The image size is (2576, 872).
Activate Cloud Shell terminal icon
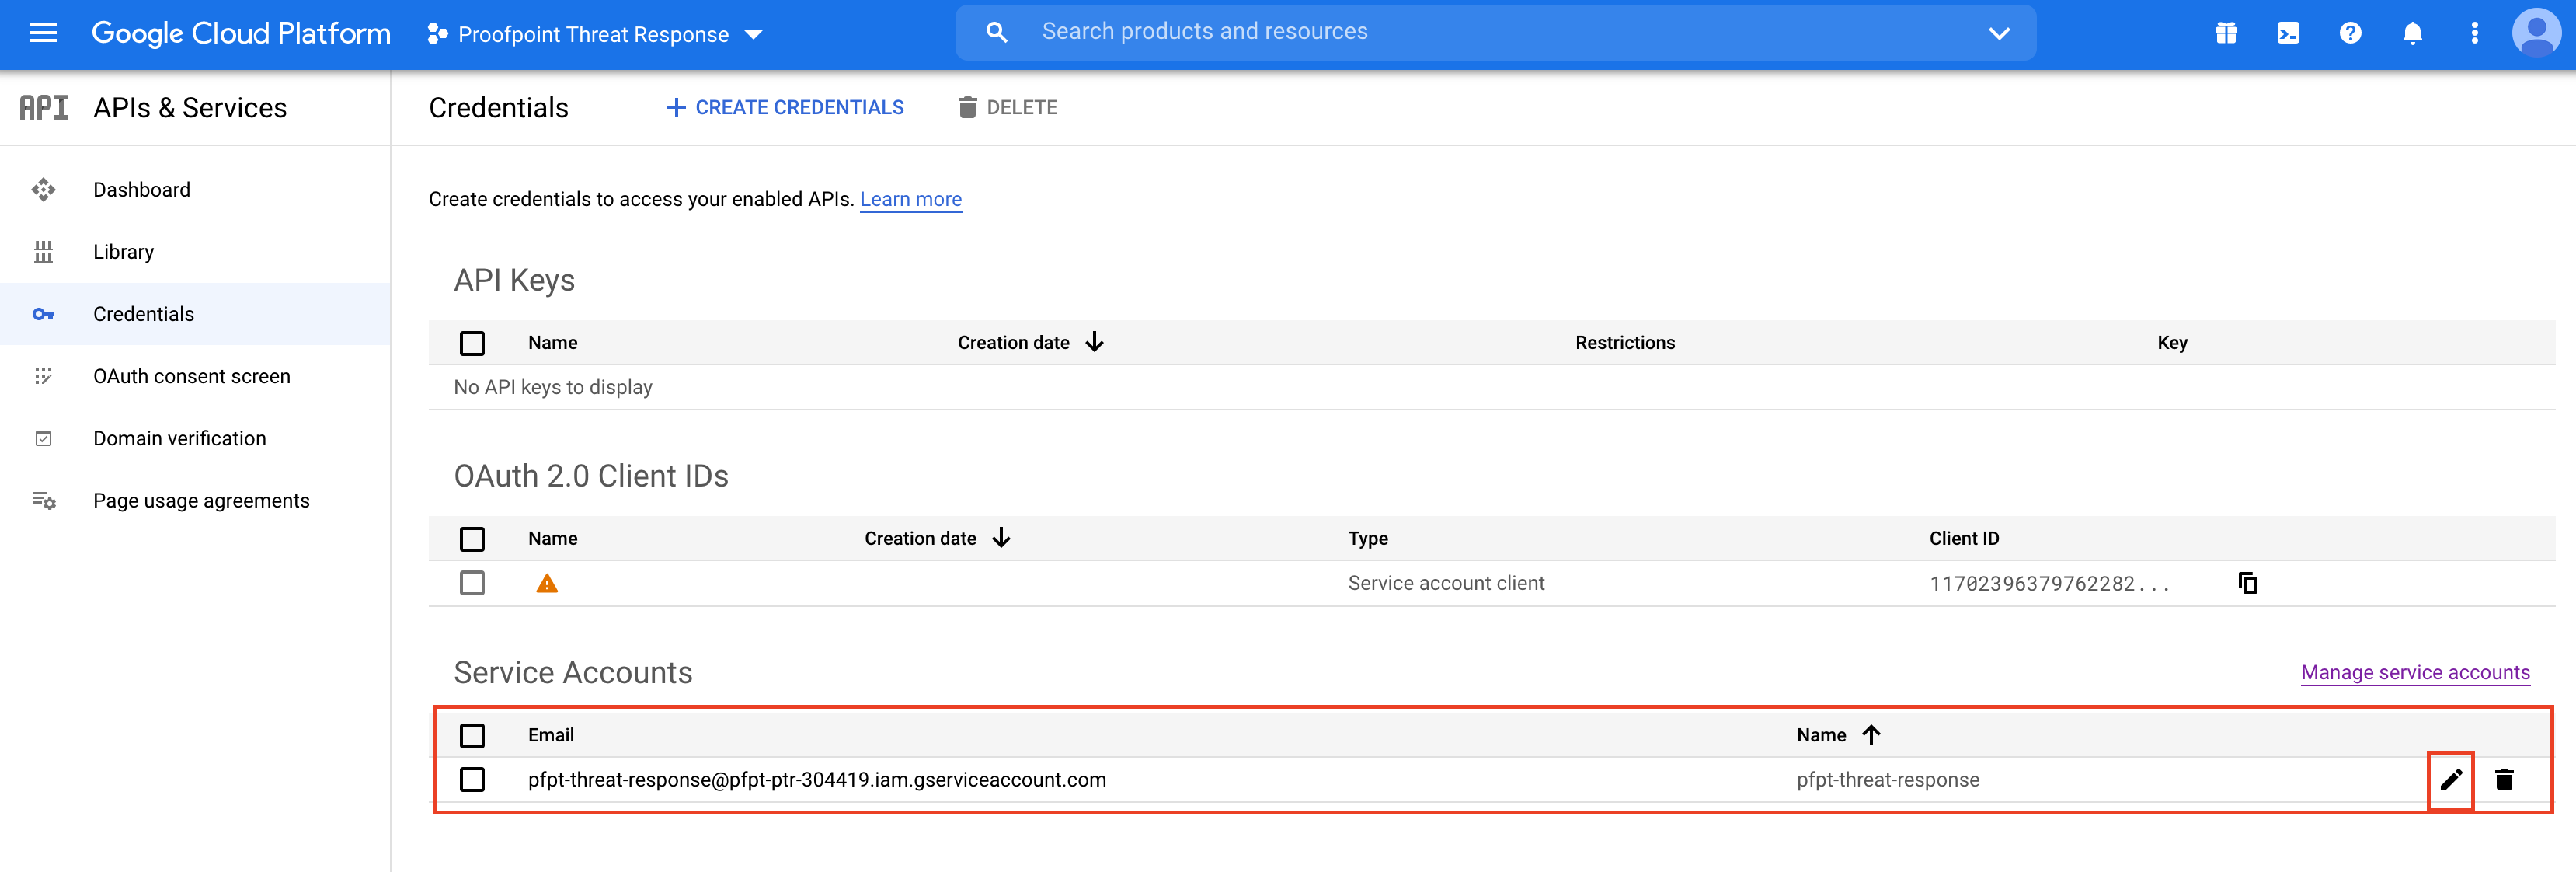tap(2287, 33)
